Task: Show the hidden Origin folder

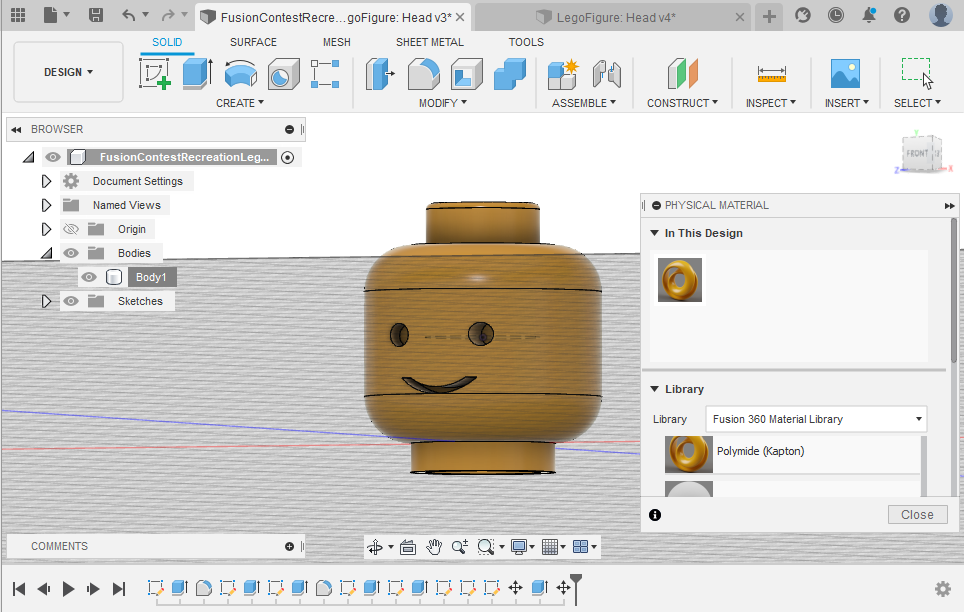Action: 71,229
